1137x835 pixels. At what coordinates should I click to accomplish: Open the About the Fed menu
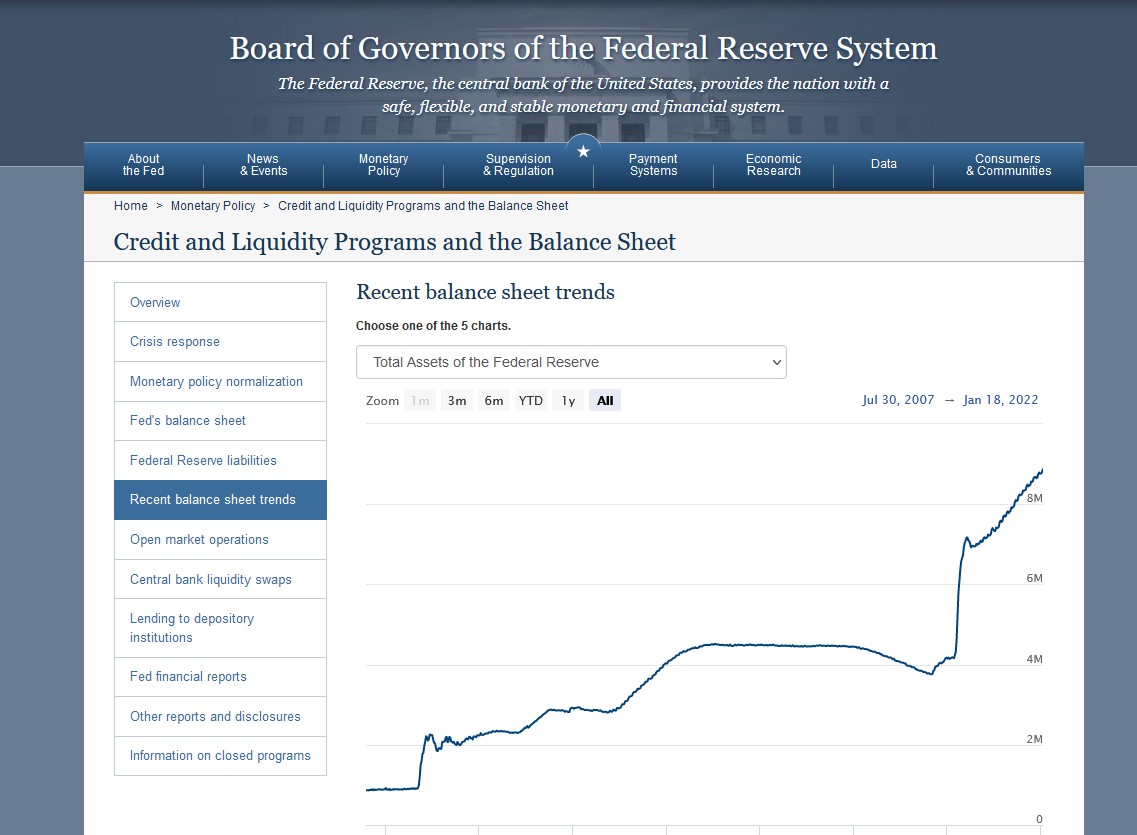[x=144, y=165]
